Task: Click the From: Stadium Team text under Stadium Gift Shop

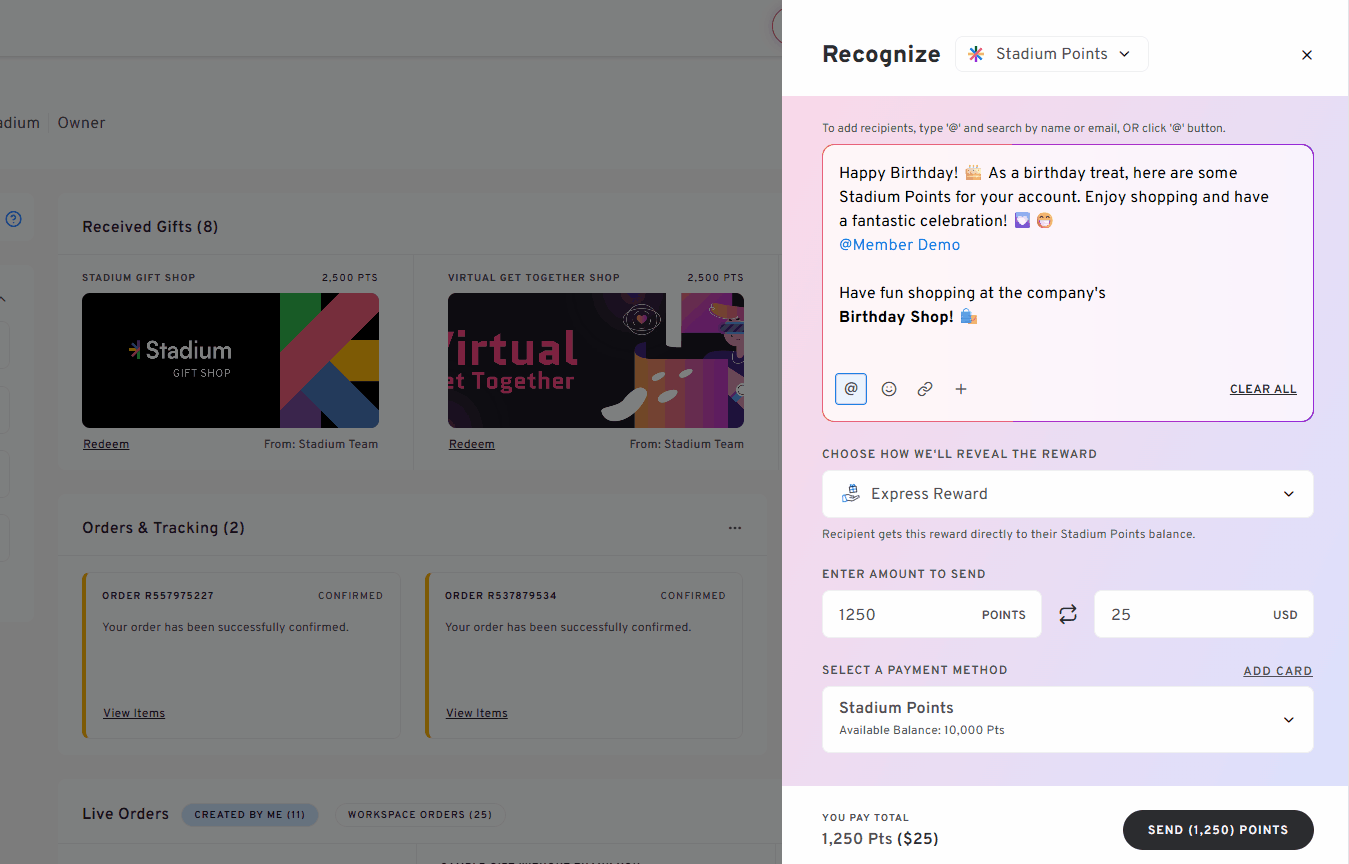Action: click(321, 444)
